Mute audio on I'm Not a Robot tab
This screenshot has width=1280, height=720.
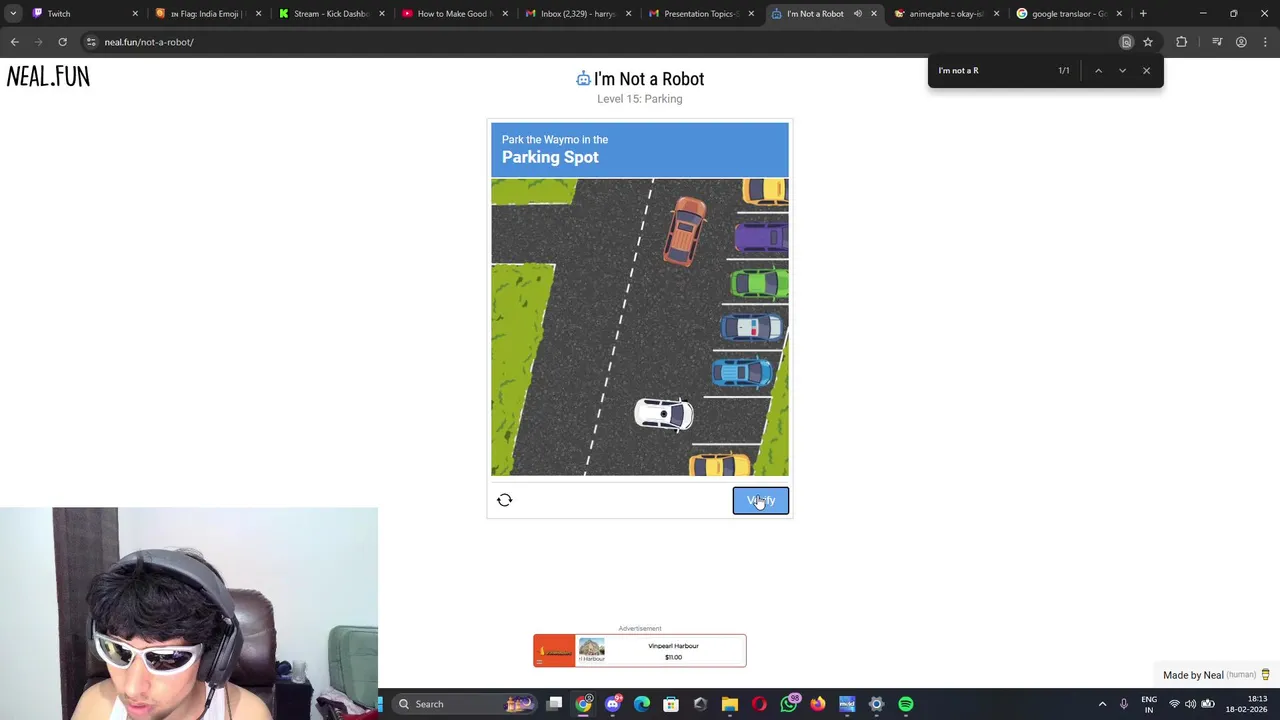pos(857,14)
